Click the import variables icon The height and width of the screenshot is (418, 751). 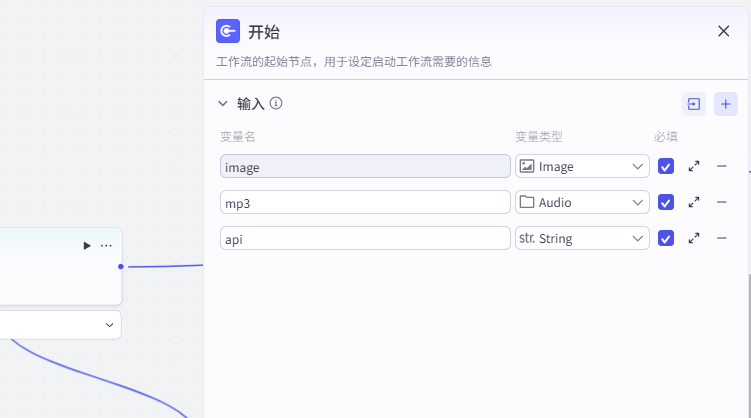[694, 104]
